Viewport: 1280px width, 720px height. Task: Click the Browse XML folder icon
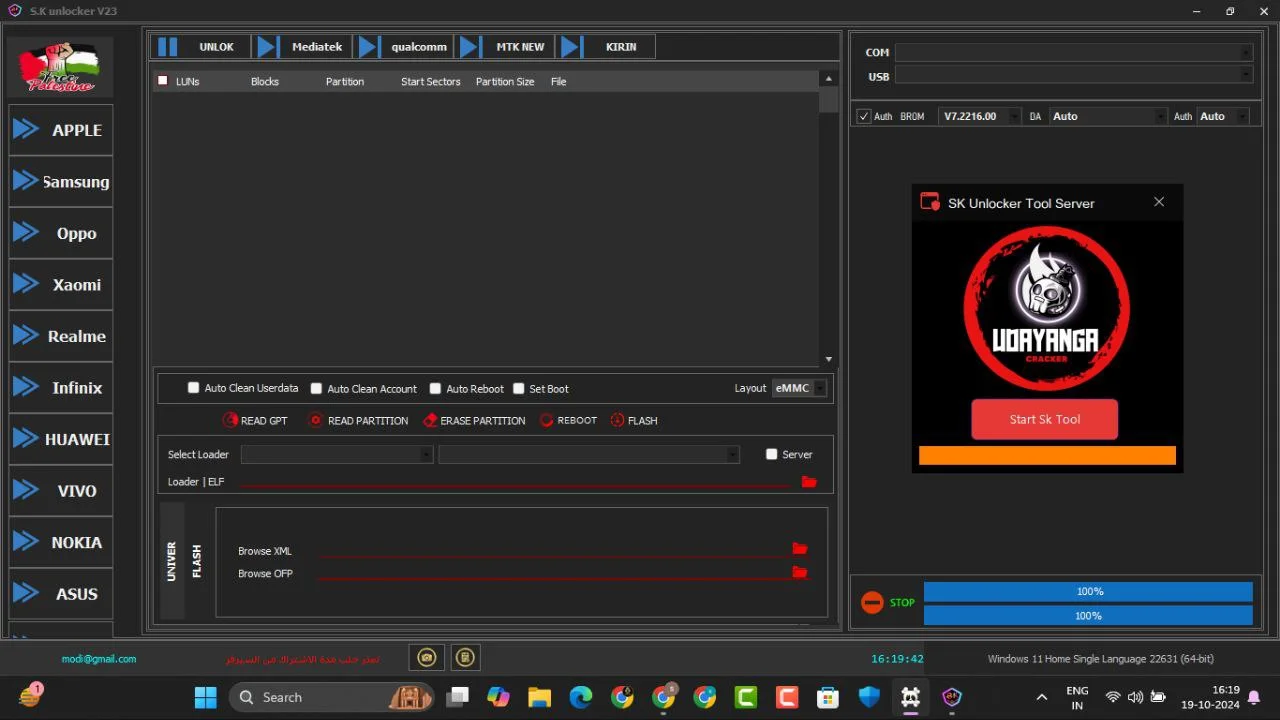(x=800, y=549)
